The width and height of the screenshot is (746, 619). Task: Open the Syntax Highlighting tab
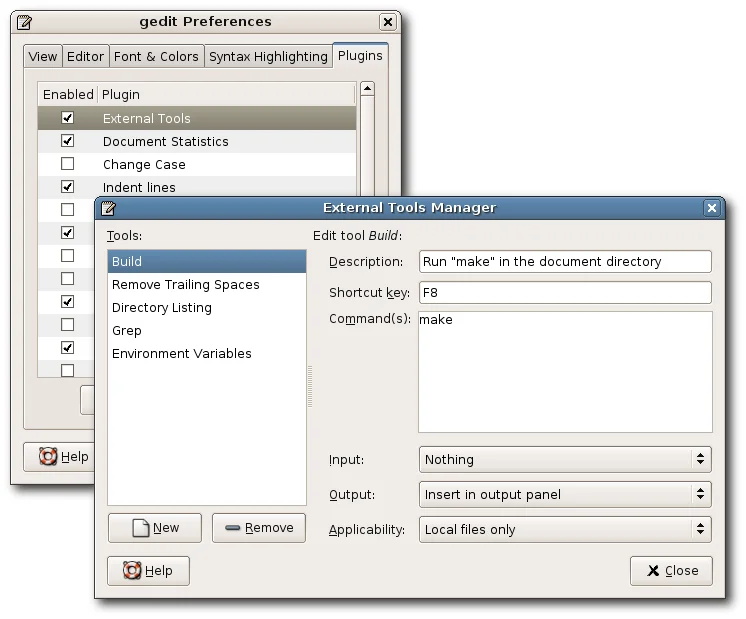click(x=268, y=57)
